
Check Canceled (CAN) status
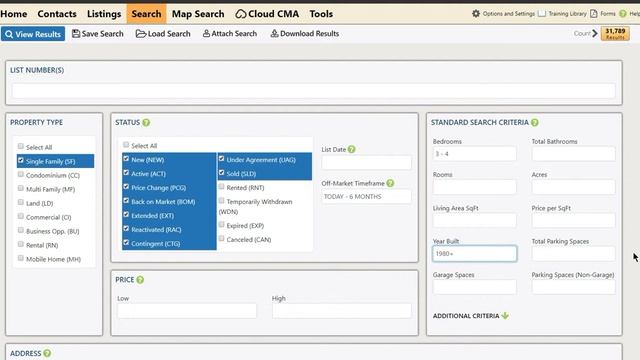point(221,238)
